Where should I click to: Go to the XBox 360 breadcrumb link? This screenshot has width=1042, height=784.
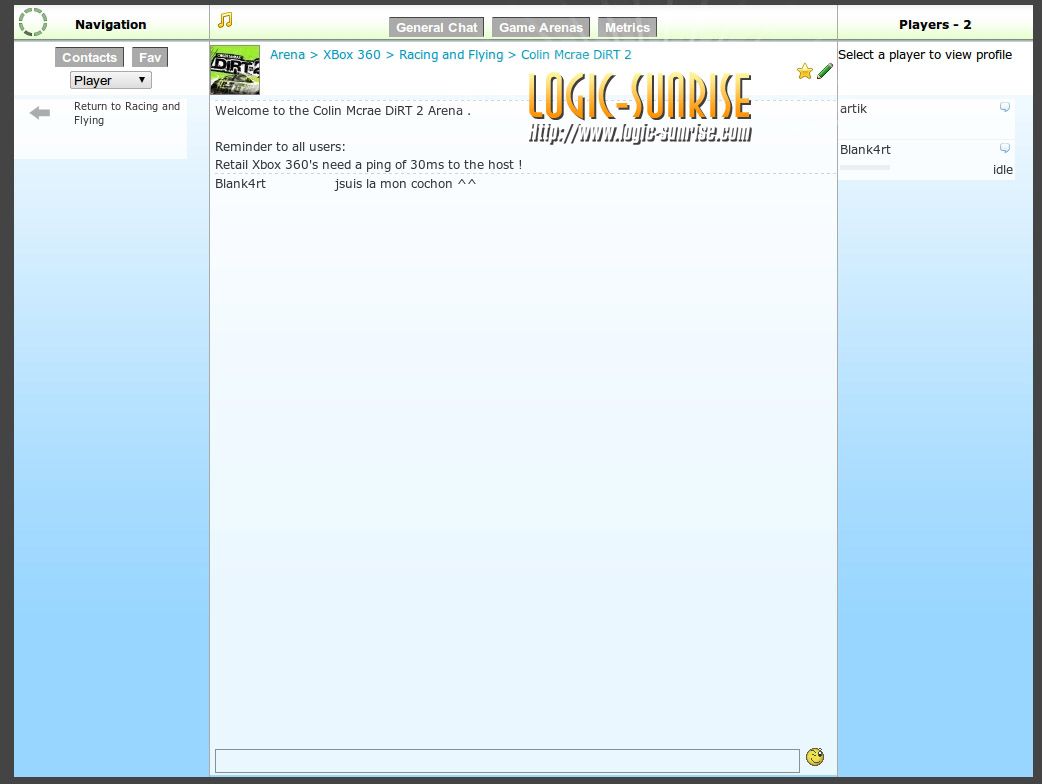tap(352, 54)
